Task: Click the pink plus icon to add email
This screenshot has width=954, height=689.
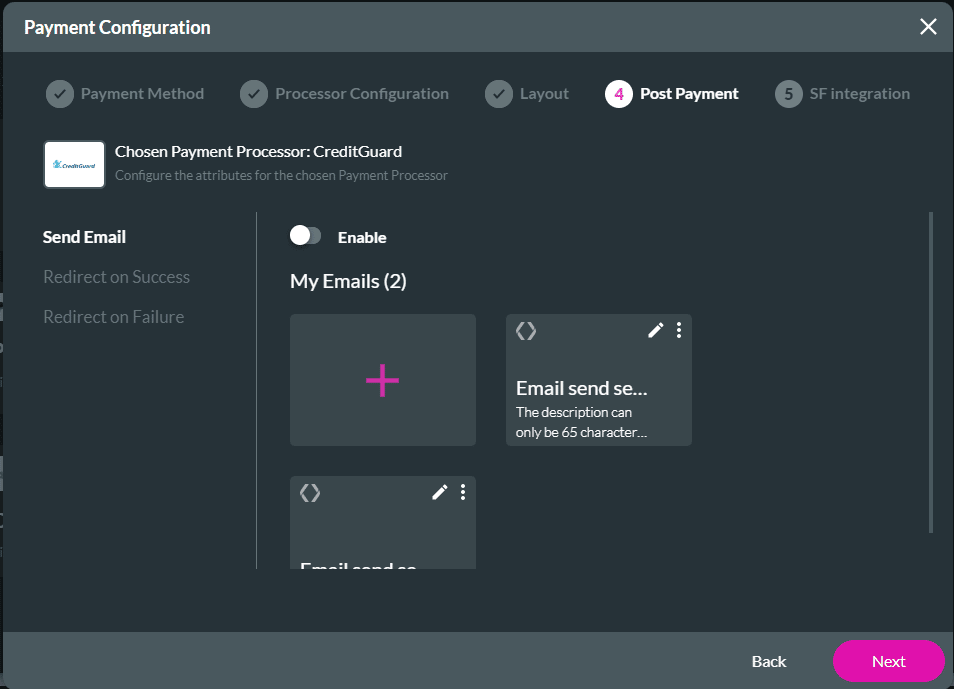Action: click(x=382, y=380)
